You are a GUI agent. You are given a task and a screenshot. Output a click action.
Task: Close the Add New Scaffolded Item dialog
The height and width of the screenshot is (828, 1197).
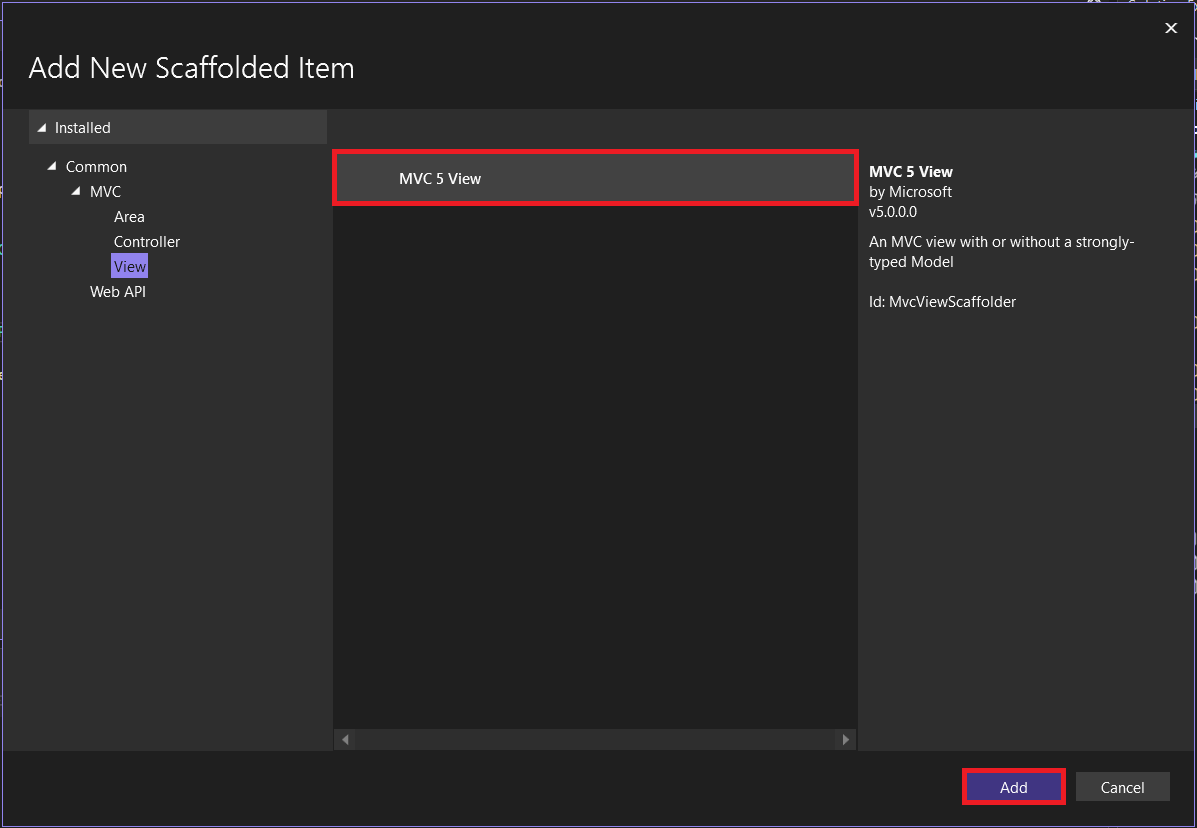1171,28
